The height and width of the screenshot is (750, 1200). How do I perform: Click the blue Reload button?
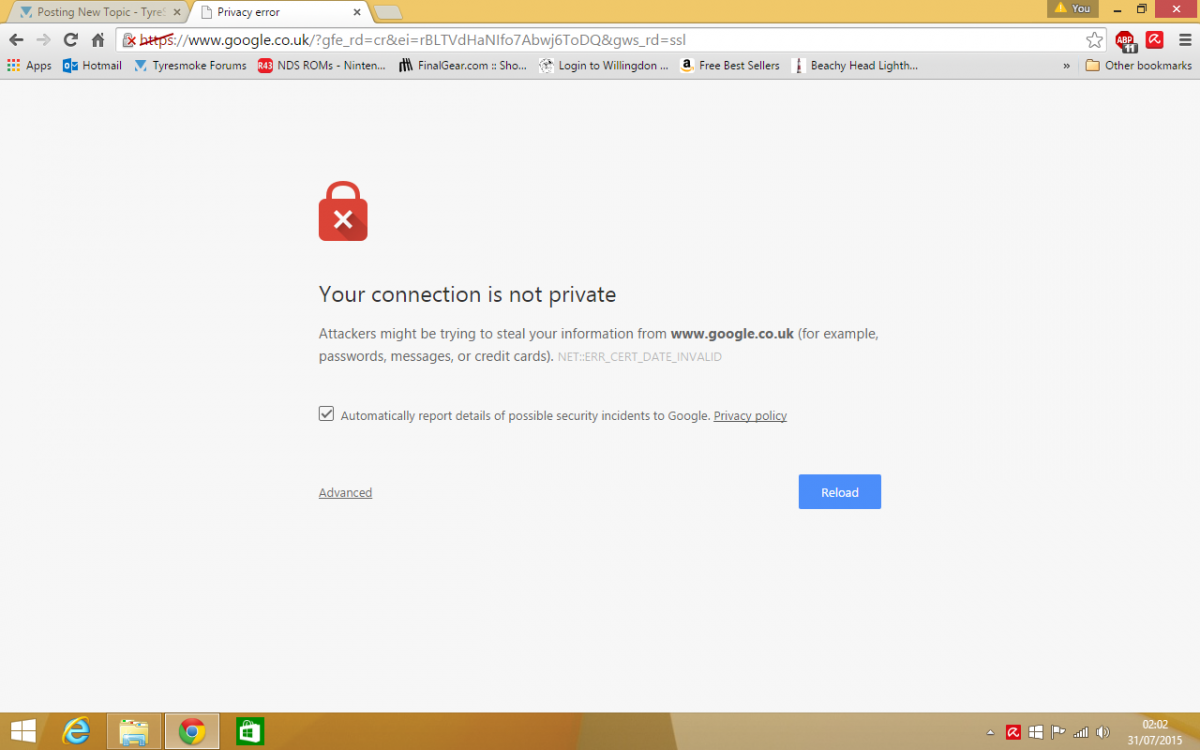840,492
